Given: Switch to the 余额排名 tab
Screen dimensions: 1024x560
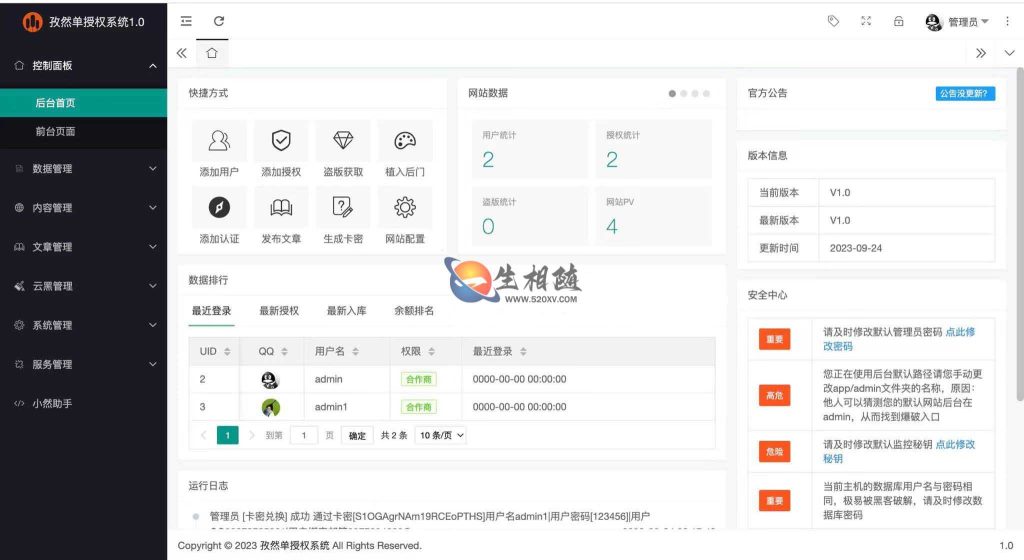Looking at the screenshot, I should tap(414, 311).
